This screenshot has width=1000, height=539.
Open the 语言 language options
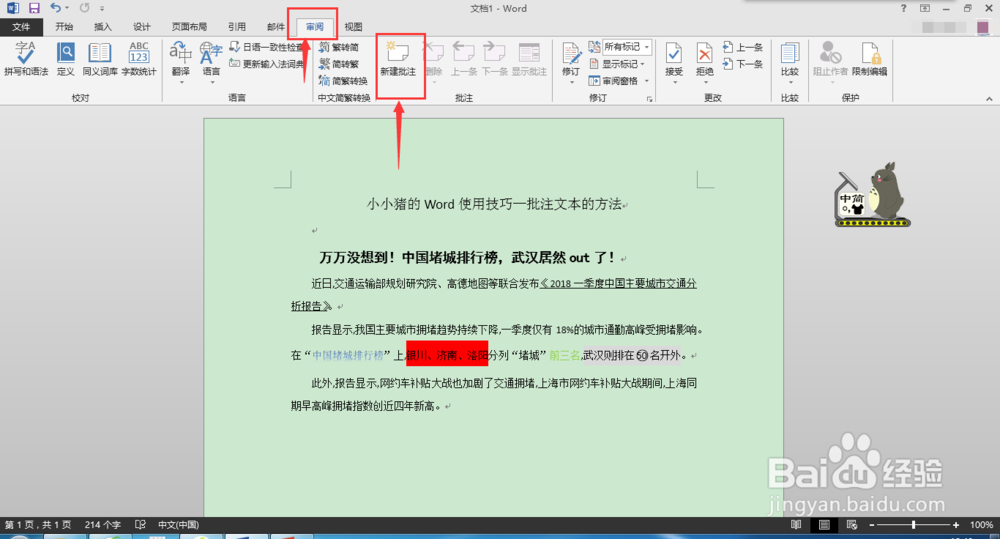pyautogui.click(x=211, y=62)
